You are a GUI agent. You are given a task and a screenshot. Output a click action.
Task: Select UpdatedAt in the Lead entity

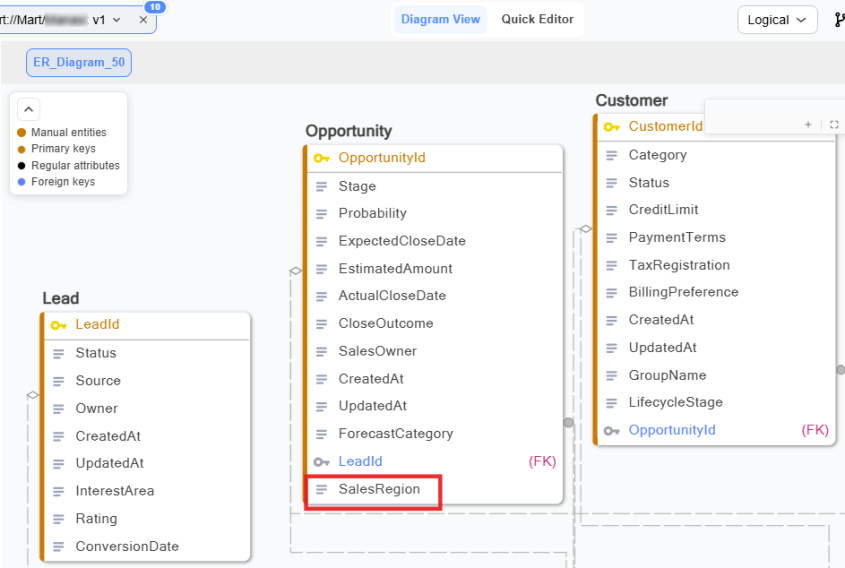pos(109,463)
